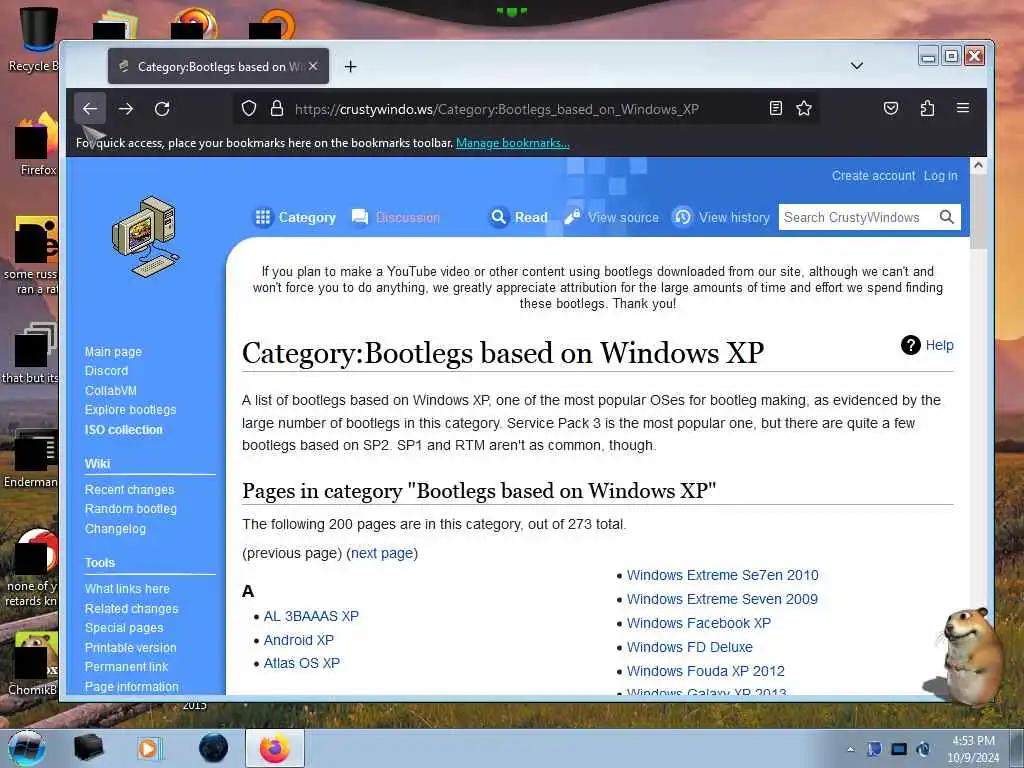Select the Read tab

[x=519, y=217]
